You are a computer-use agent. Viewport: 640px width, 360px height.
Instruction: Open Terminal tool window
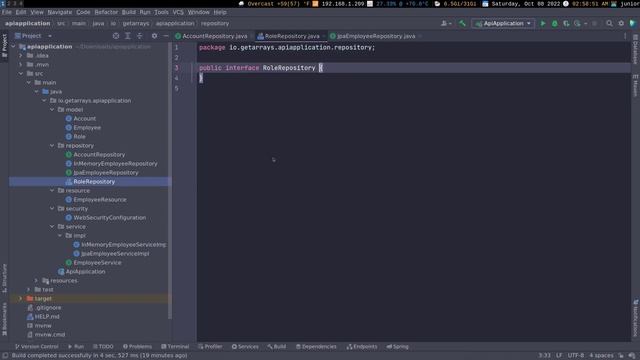point(175,347)
